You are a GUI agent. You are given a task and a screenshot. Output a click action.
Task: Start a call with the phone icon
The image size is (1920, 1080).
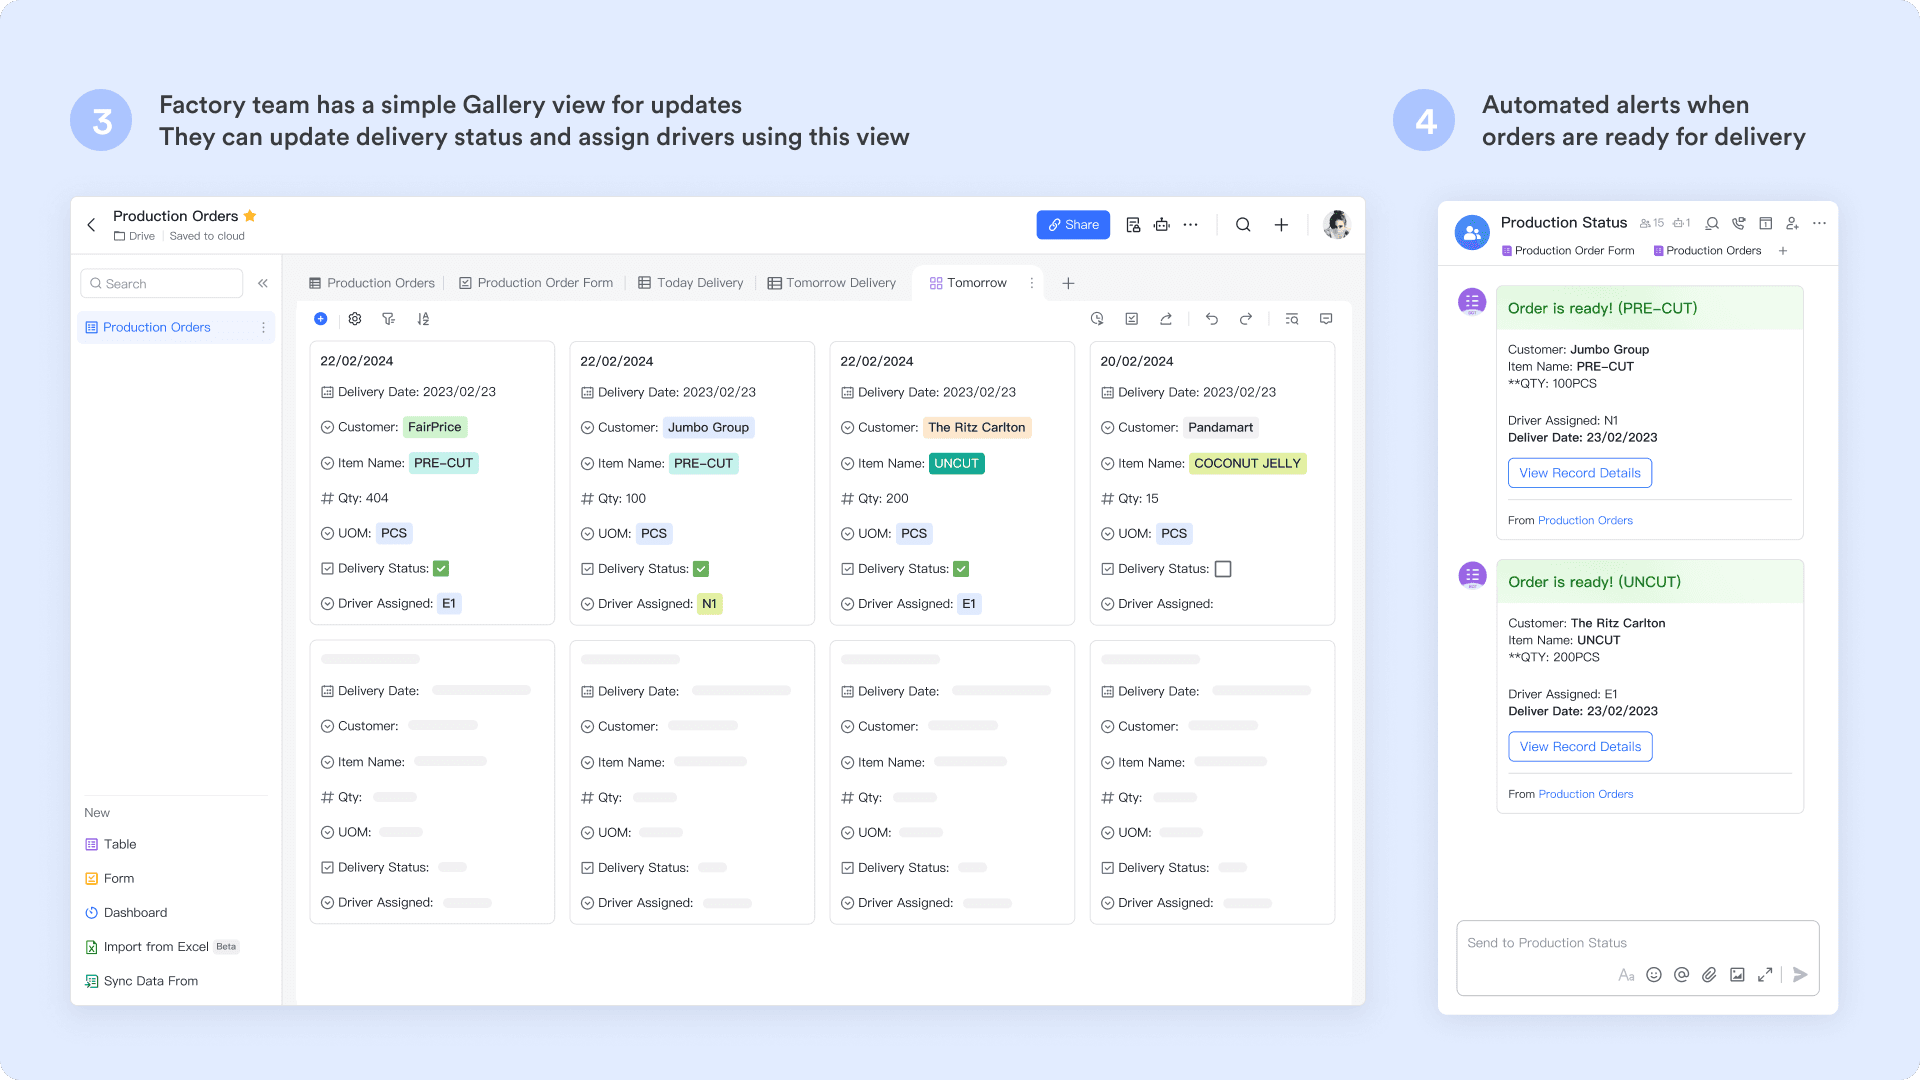point(1738,223)
